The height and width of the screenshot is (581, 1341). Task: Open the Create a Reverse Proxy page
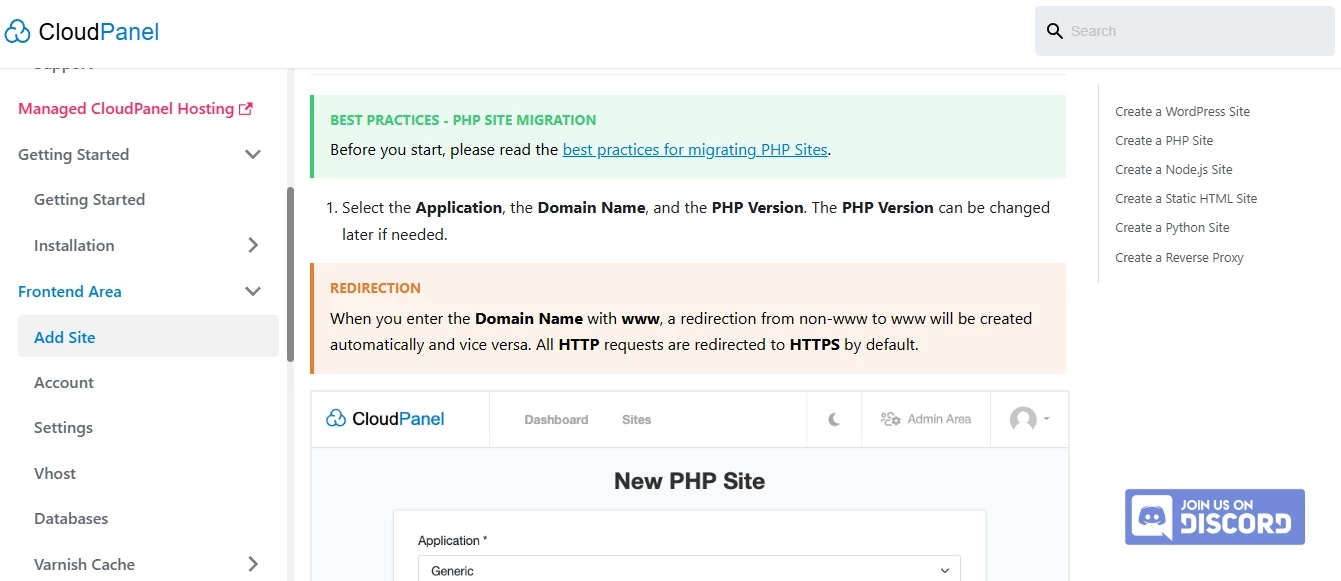[1179, 257]
